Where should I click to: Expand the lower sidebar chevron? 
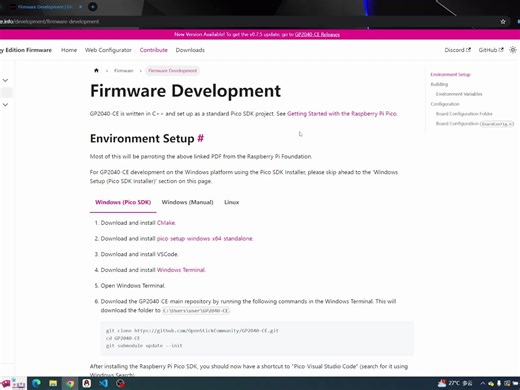5,105
